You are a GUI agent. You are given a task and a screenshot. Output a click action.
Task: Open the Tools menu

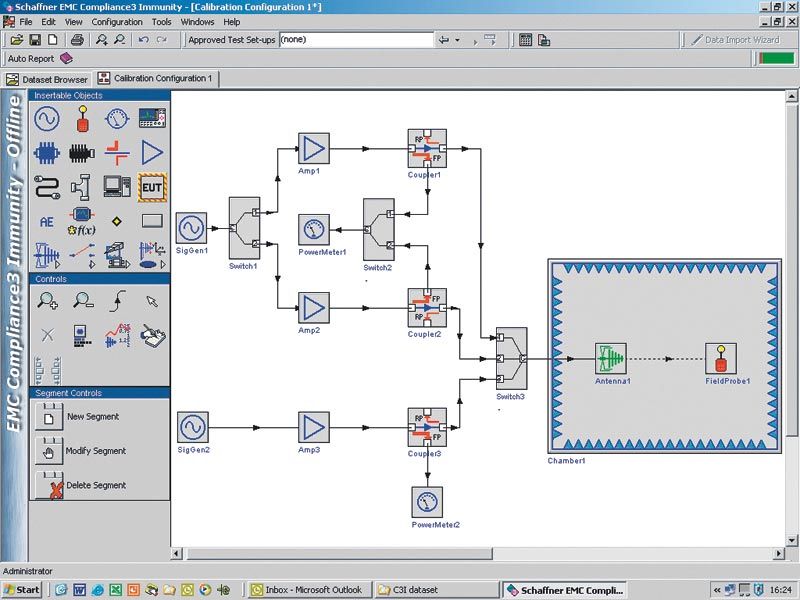pos(161,22)
